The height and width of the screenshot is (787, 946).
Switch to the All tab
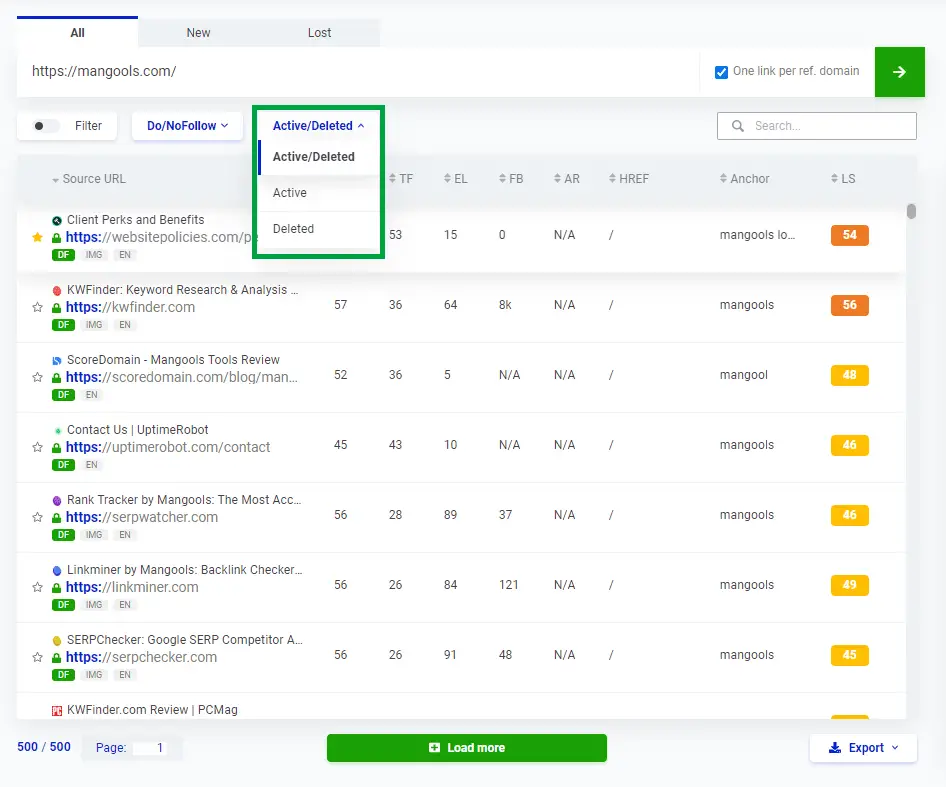coord(77,33)
